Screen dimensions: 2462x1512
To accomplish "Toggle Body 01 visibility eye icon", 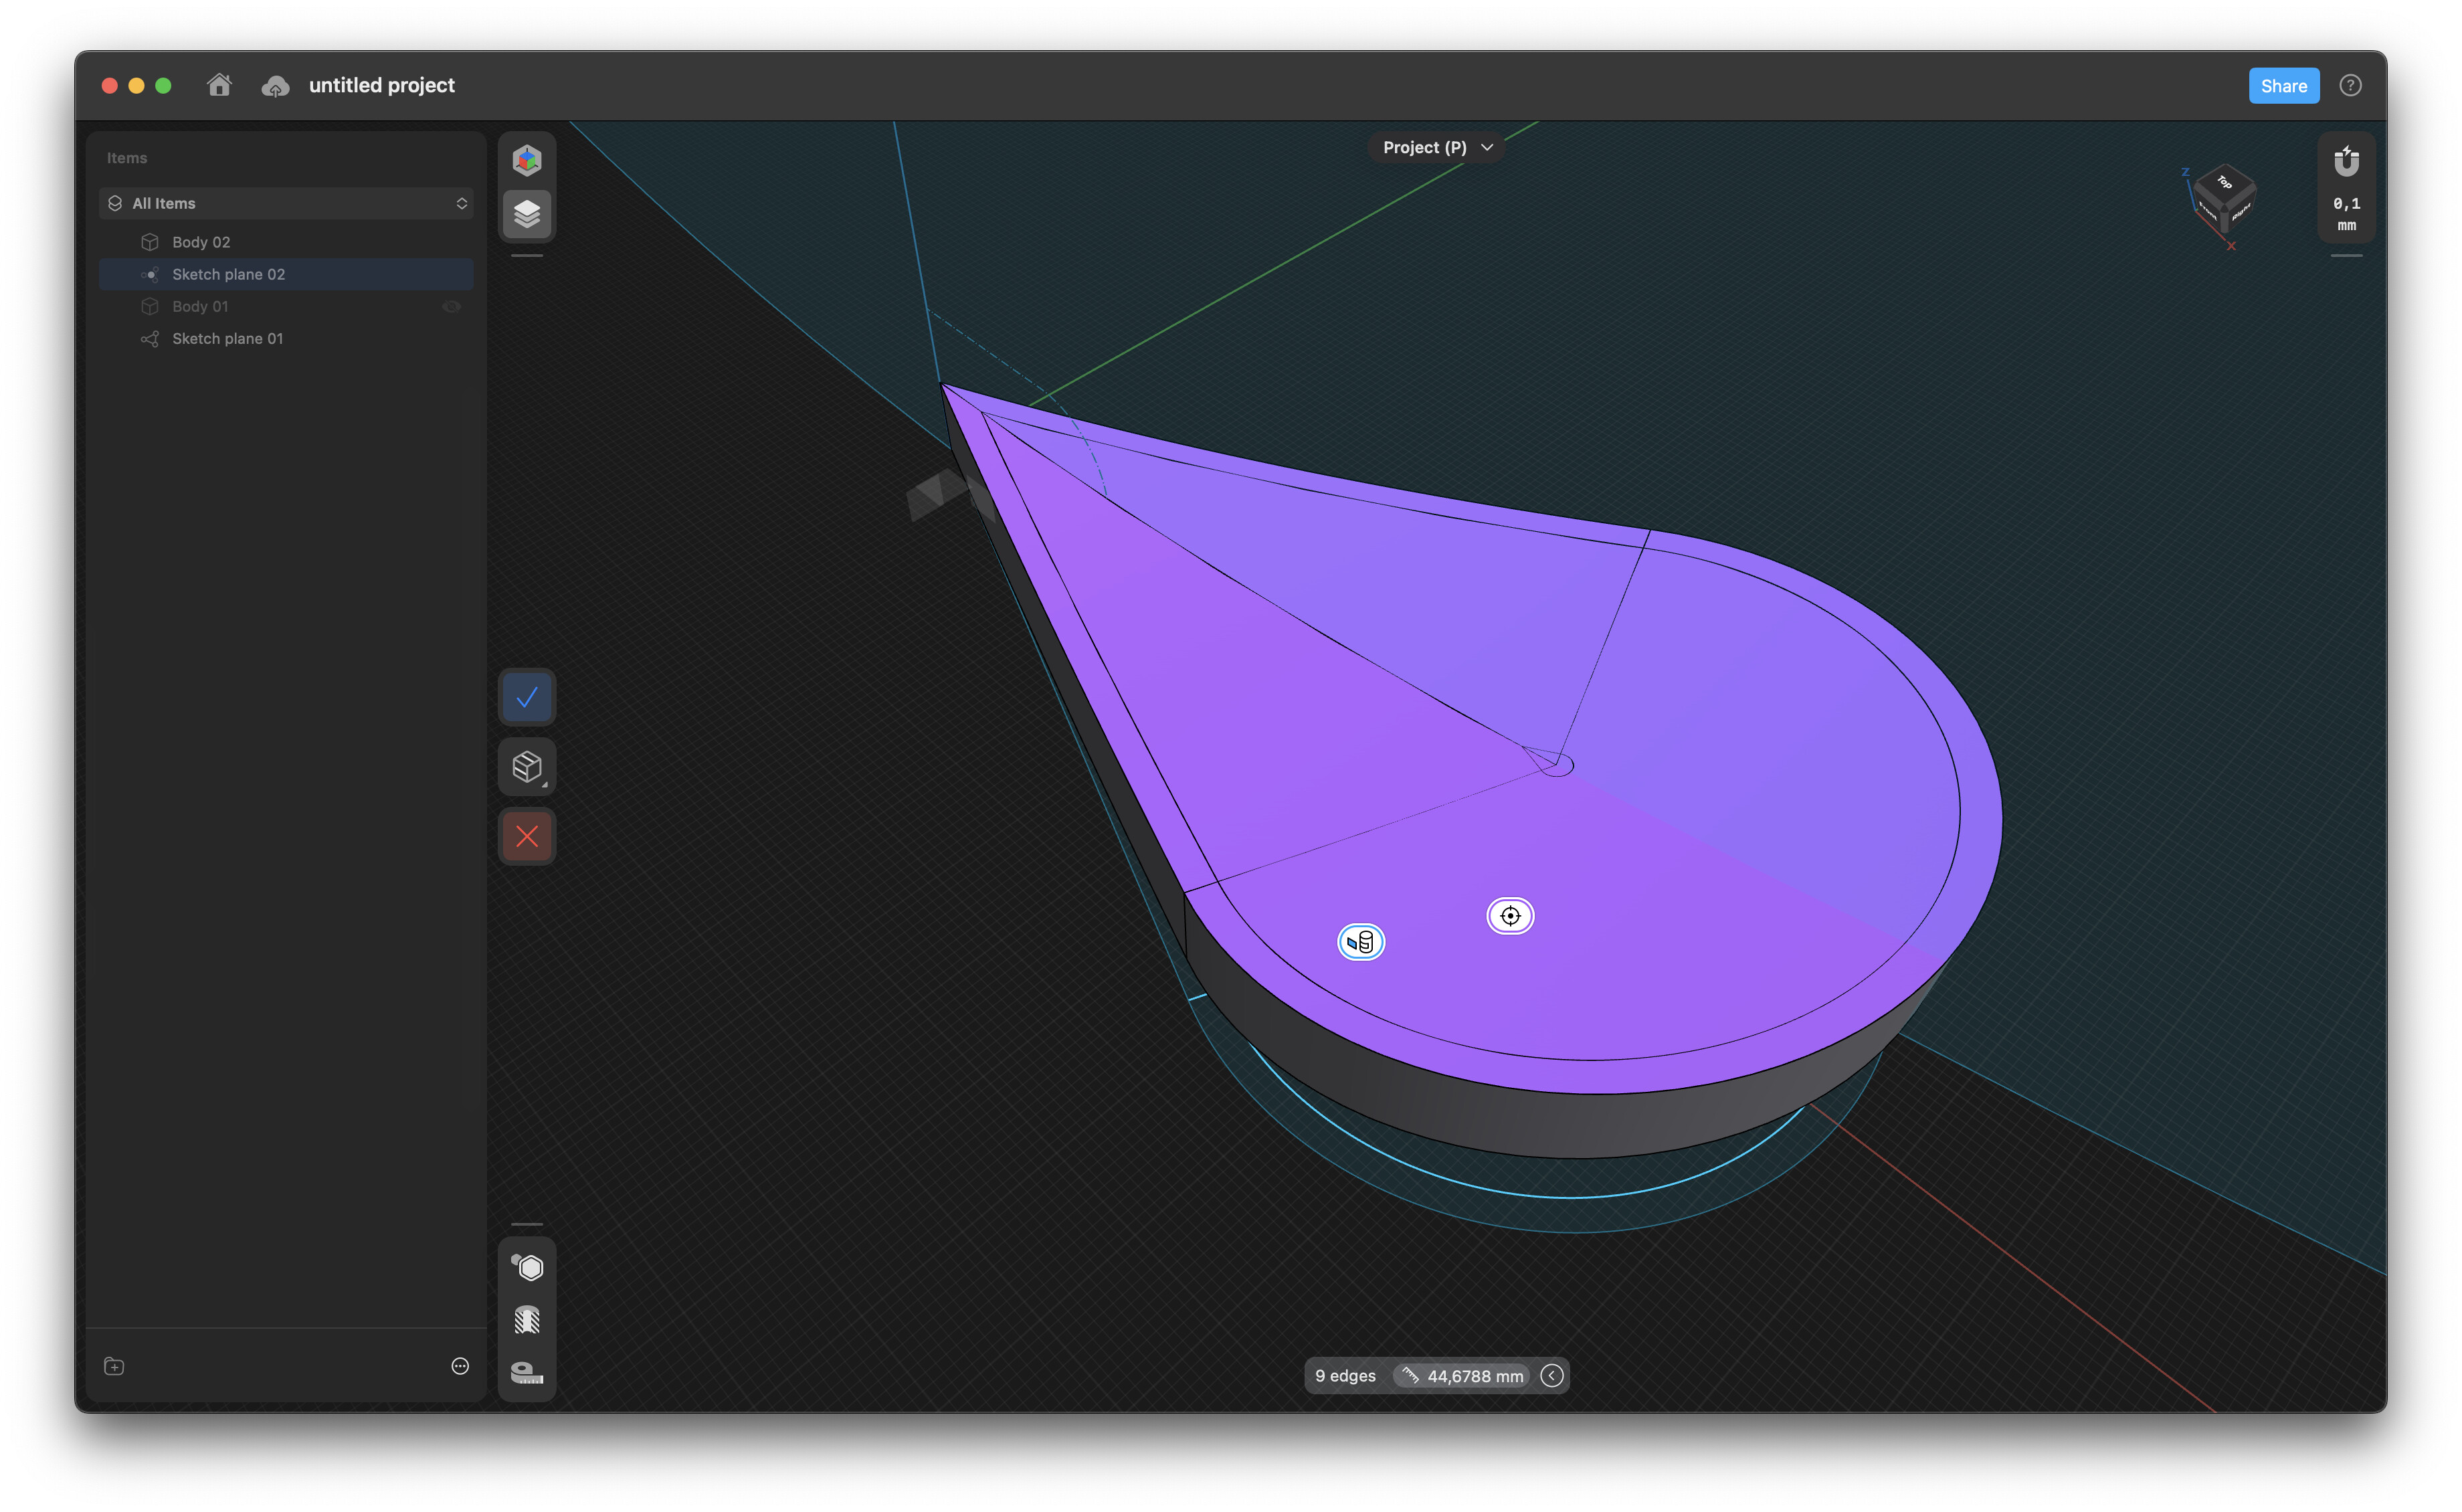I will (x=452, y=307).
